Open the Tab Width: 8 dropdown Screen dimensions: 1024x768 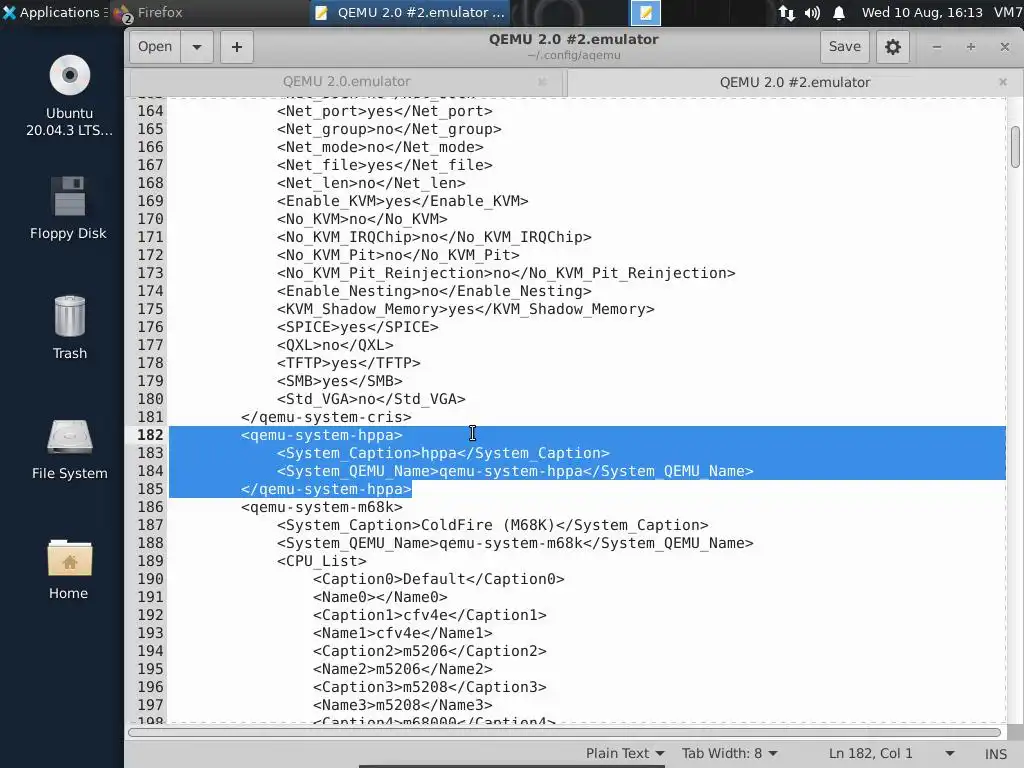(x=729, y=753)
